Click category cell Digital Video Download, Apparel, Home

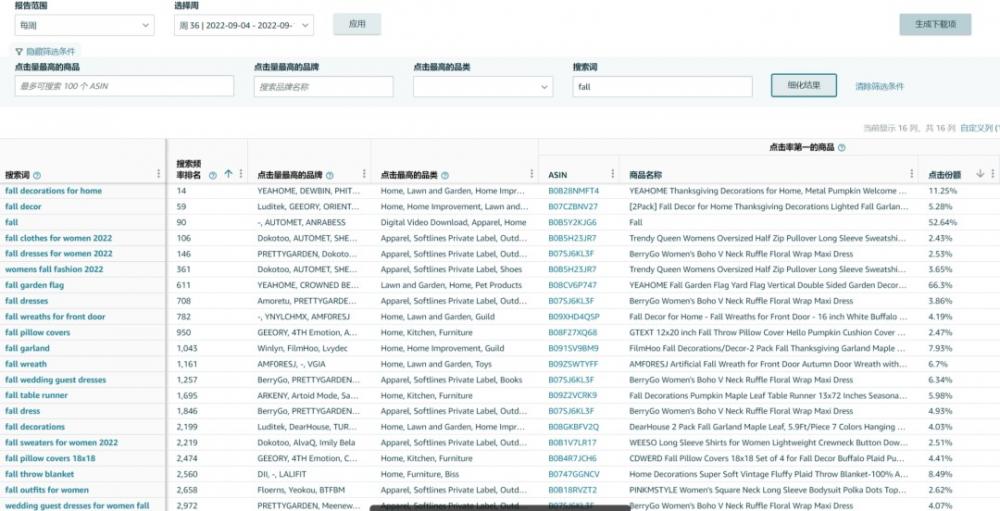(x=453, y=223)
